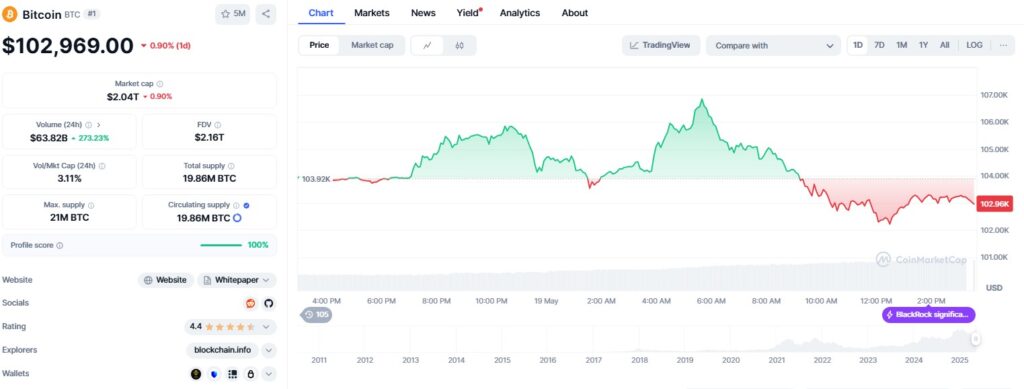Switch to the Markets tab
The height and width of the screenshot is (389, 1024).
(372, 12)
